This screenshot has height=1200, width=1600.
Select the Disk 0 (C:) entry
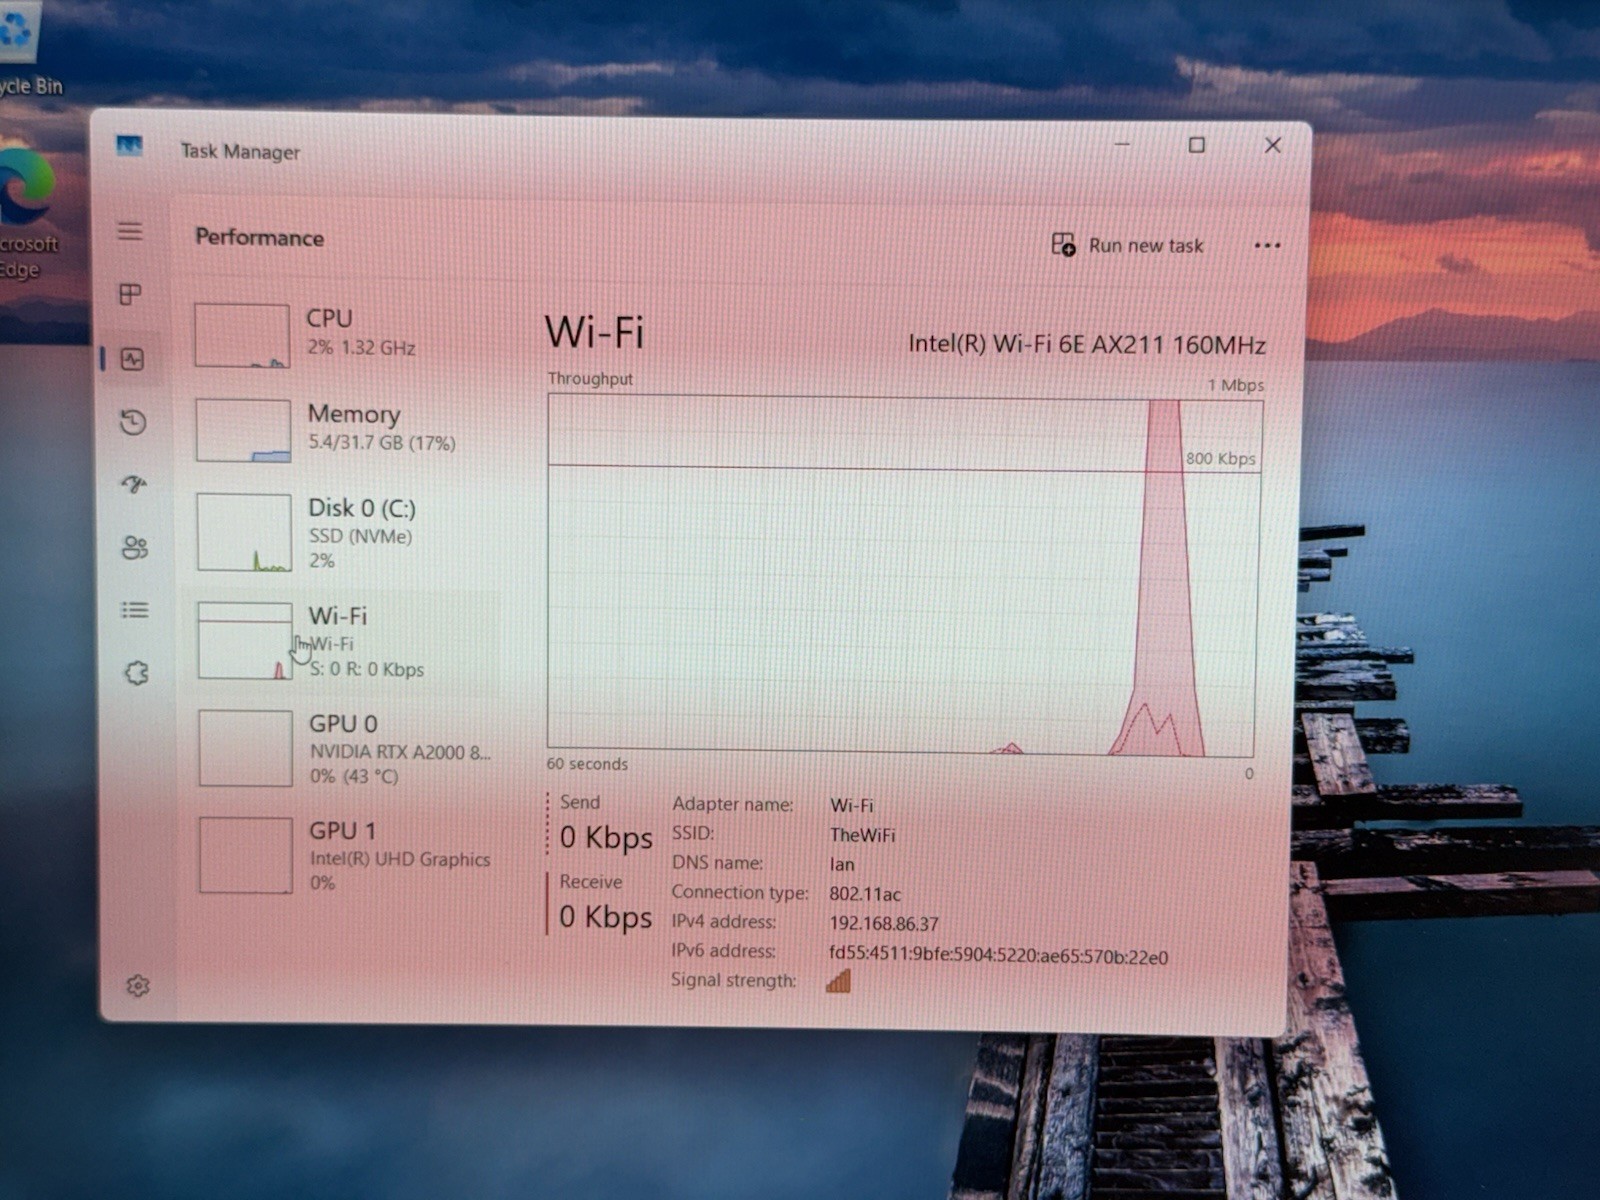341,533
